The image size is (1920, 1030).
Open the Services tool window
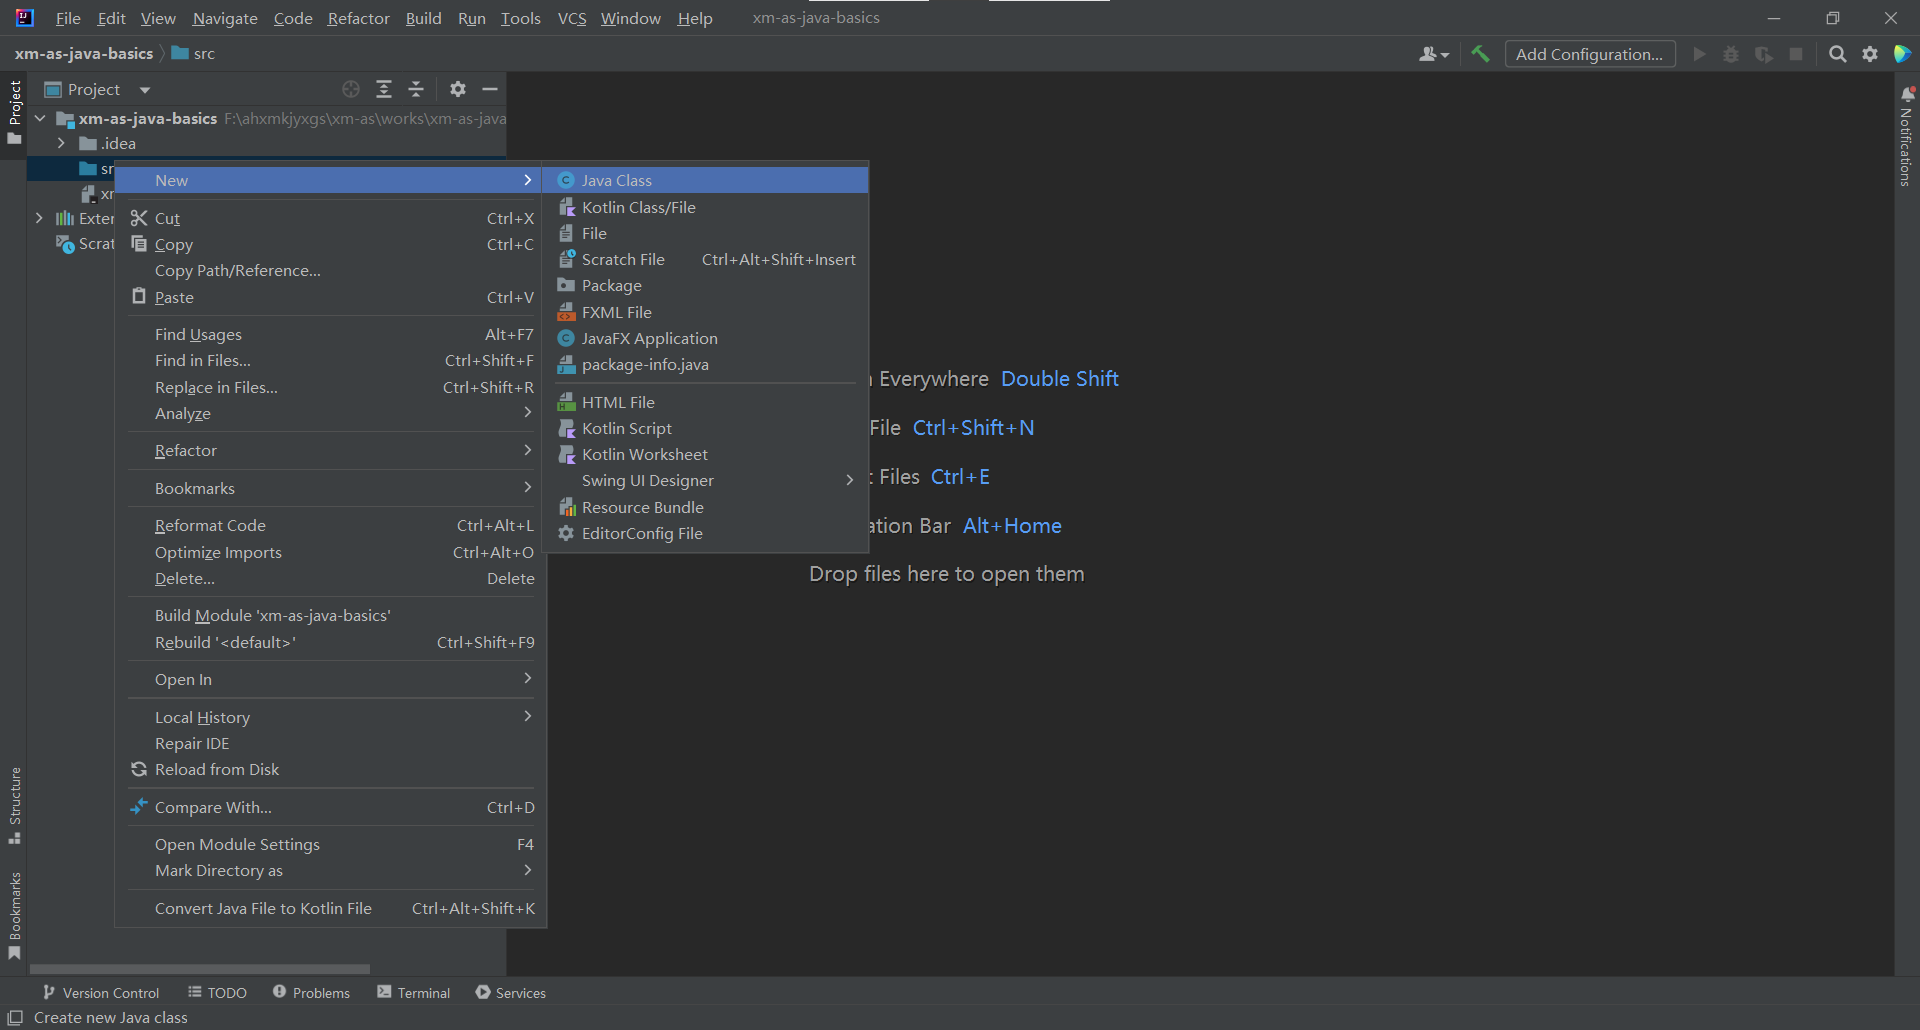click(x=511, y=992)
